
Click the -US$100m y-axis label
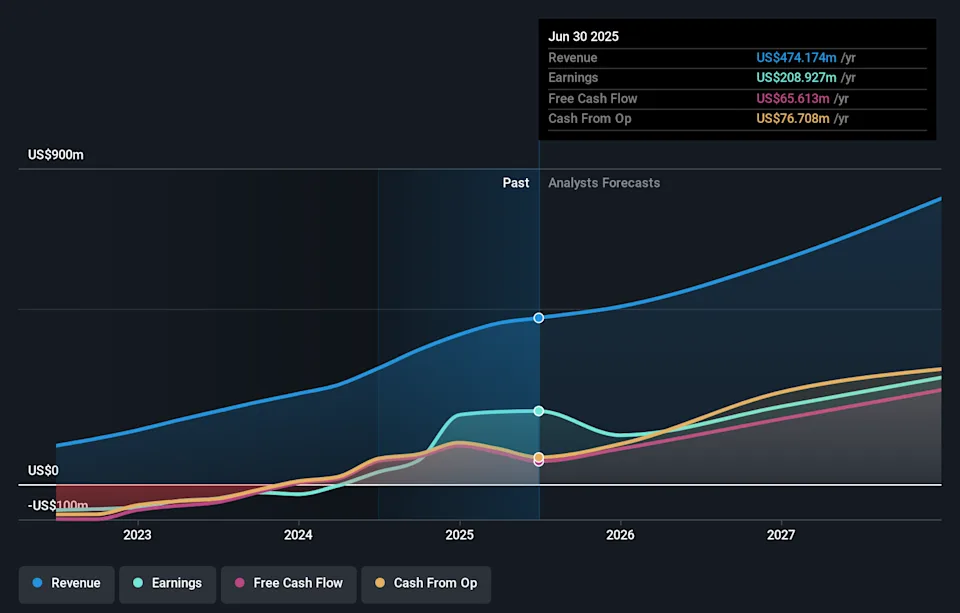(x=58, y=506)
